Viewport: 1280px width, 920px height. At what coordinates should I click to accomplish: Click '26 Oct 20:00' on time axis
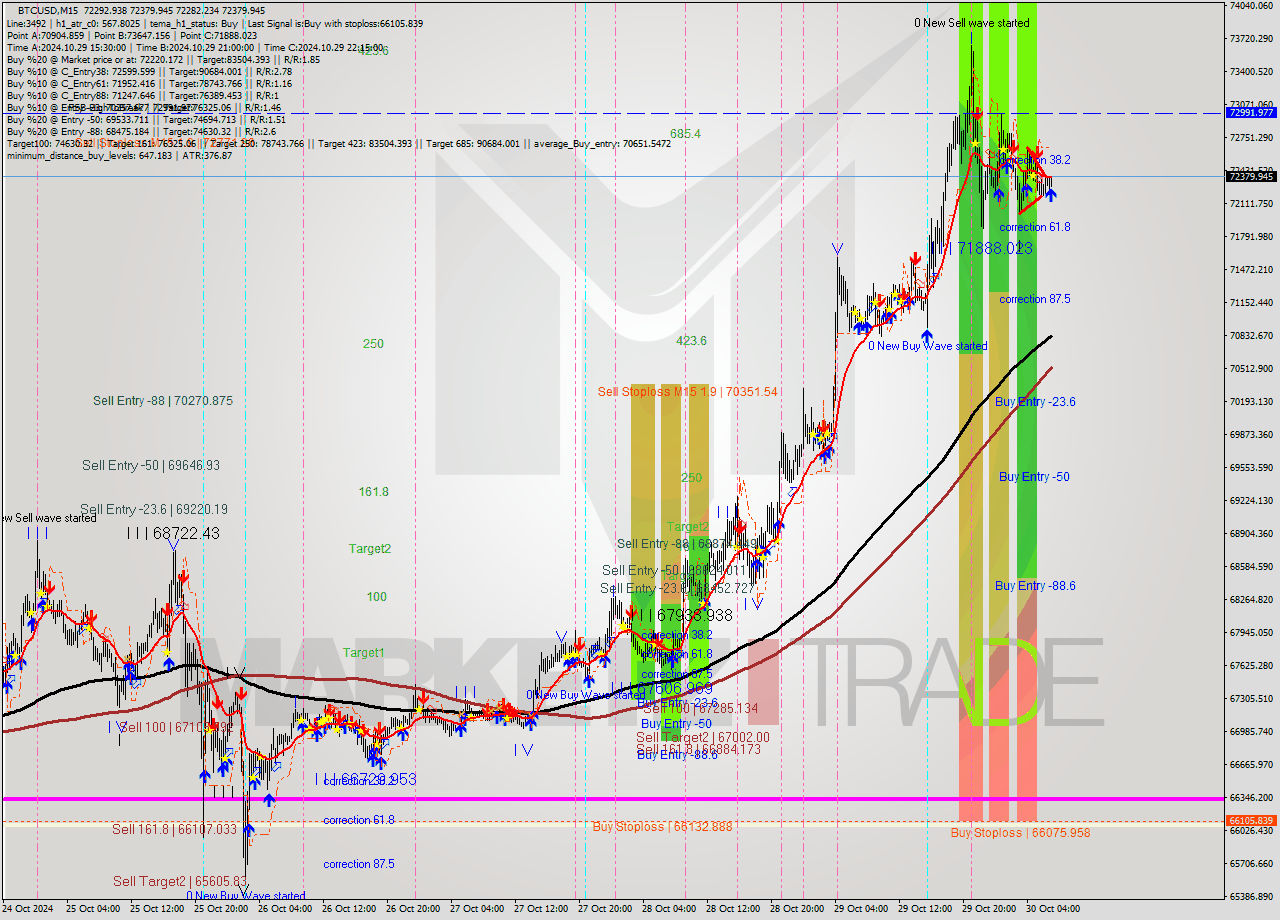[415, 909]
